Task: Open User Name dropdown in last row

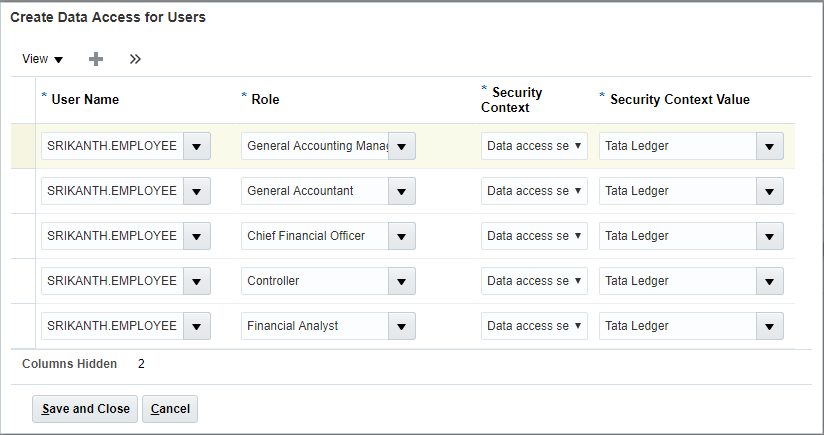Action: coord(196,326)
